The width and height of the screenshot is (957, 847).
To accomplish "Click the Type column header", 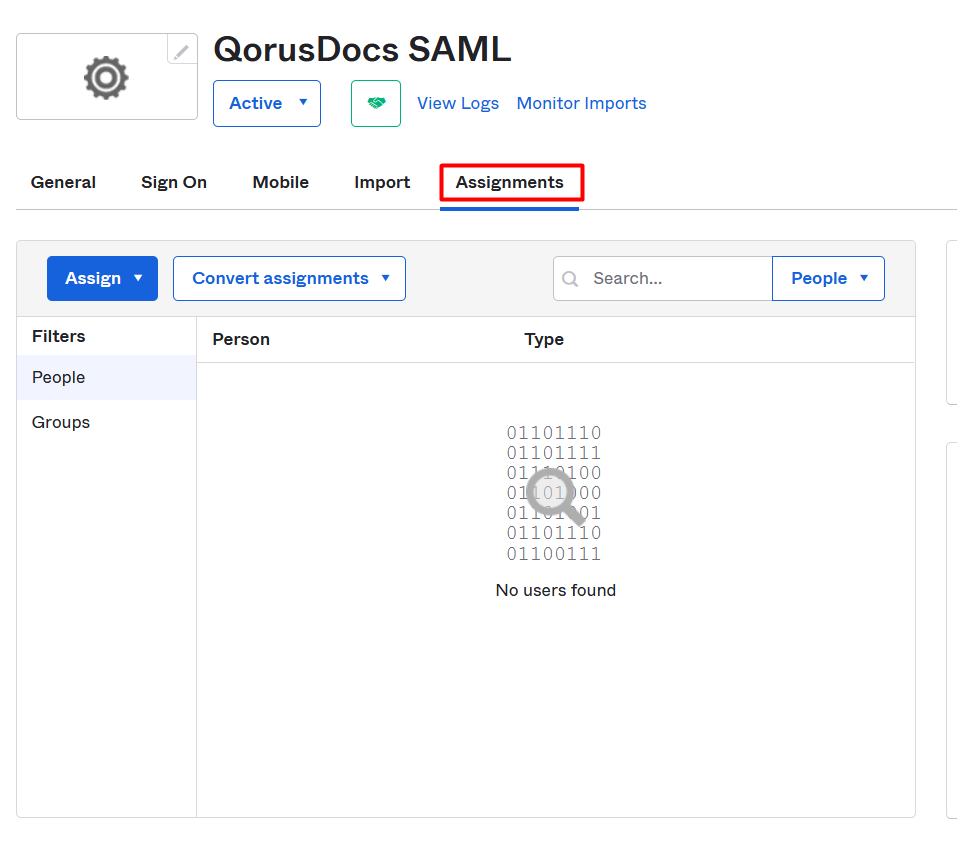I will (544, 340).
